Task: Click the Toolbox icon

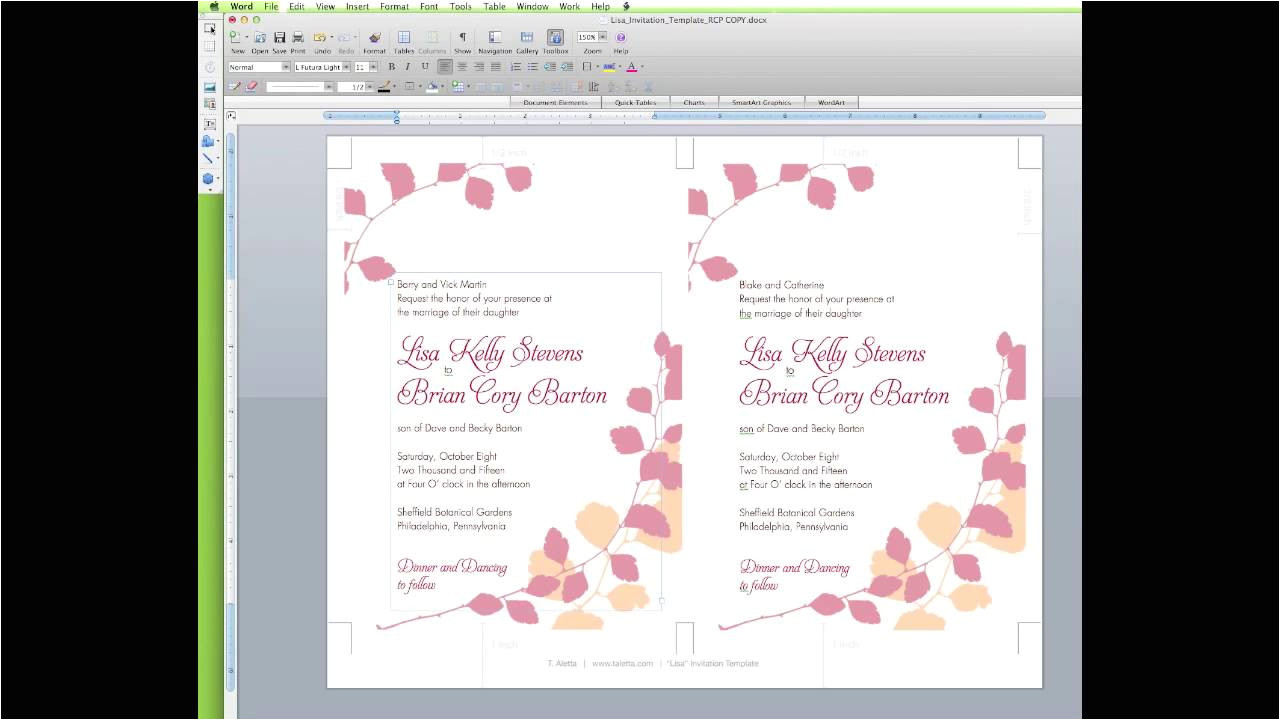Action: [555, 37]
